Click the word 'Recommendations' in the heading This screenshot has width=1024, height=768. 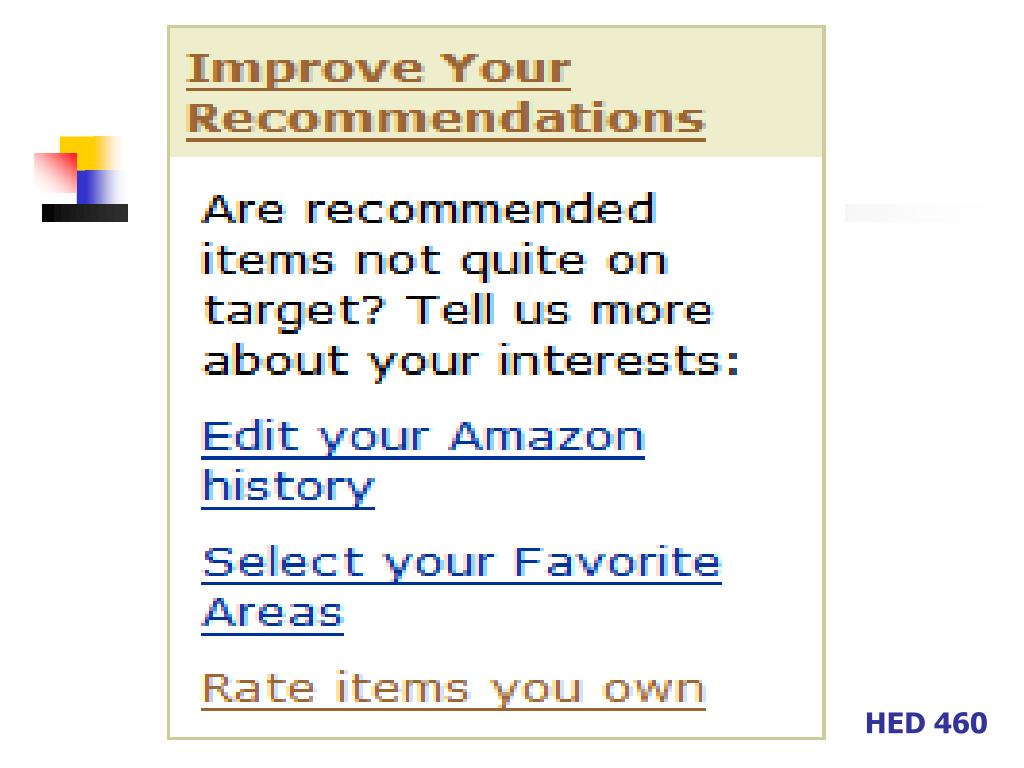445,119
